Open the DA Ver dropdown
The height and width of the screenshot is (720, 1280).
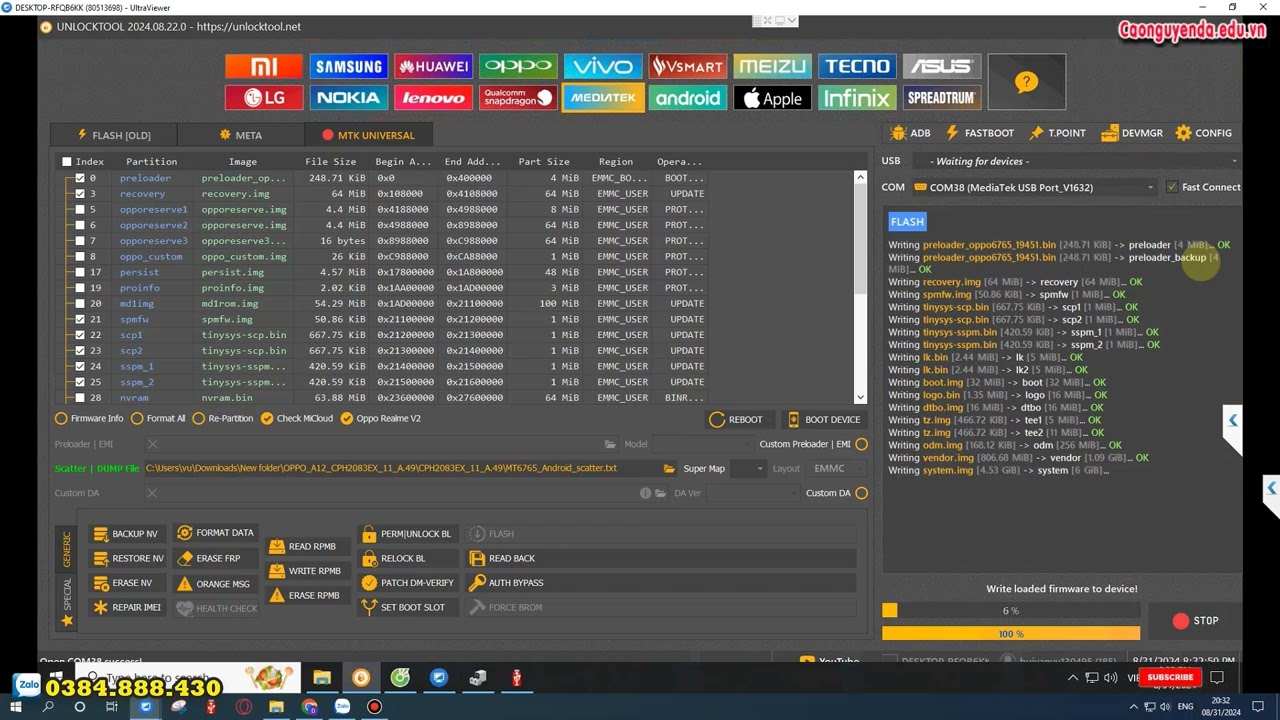point(751,493)
